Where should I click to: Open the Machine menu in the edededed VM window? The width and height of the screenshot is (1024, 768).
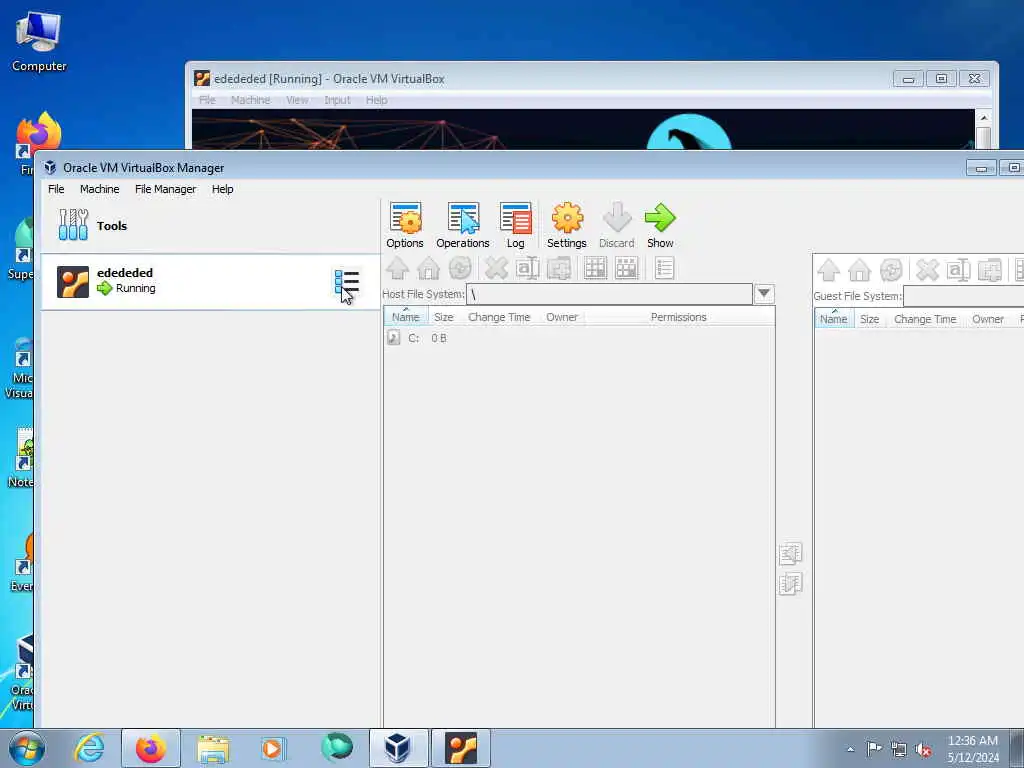(250, 100)
